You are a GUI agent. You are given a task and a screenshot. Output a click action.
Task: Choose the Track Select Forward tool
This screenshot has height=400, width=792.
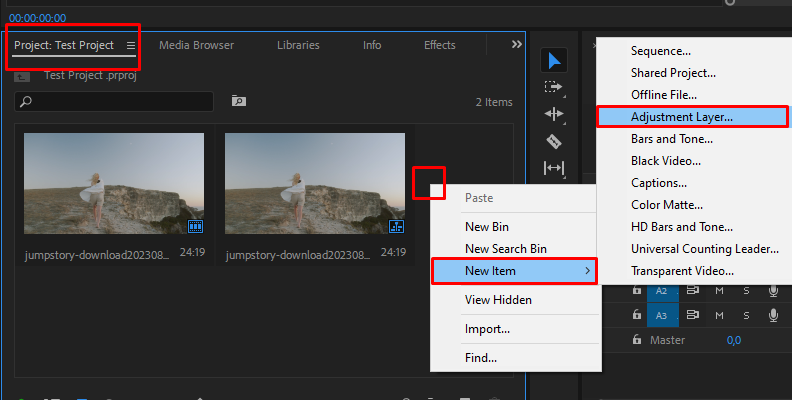(554, 87)
